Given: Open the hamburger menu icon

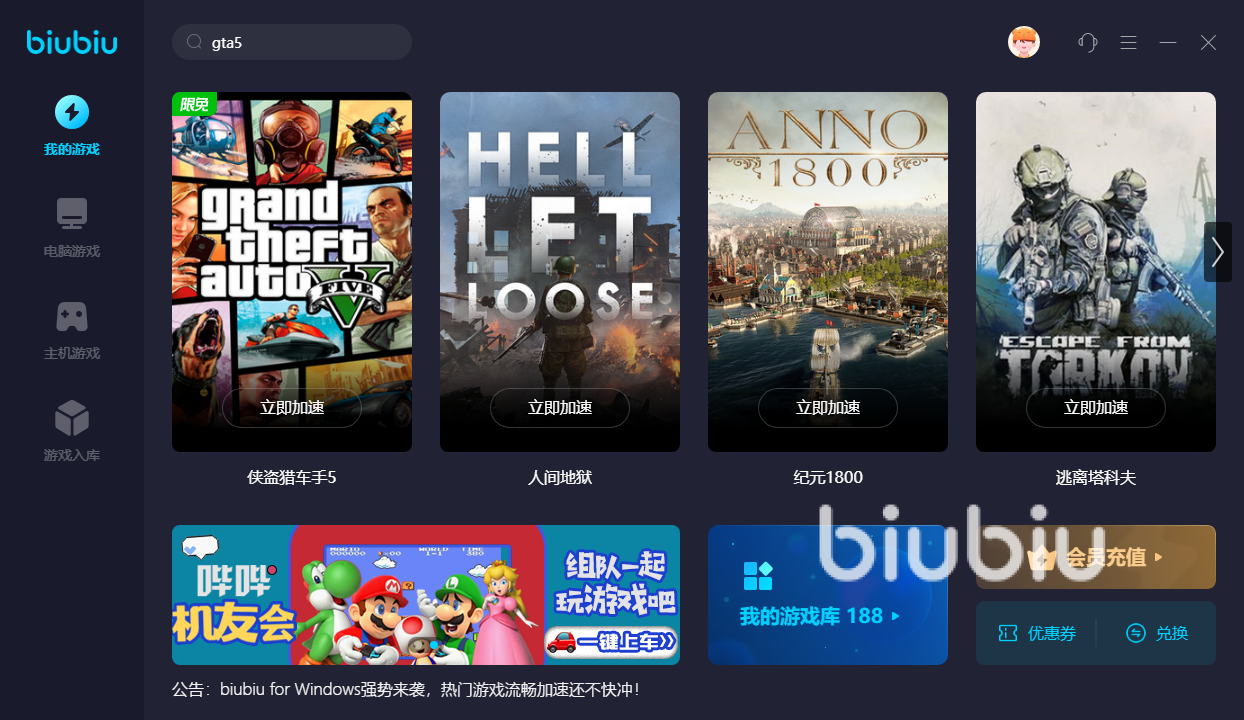Looking at the screenshot, I should click(1128, 42).
